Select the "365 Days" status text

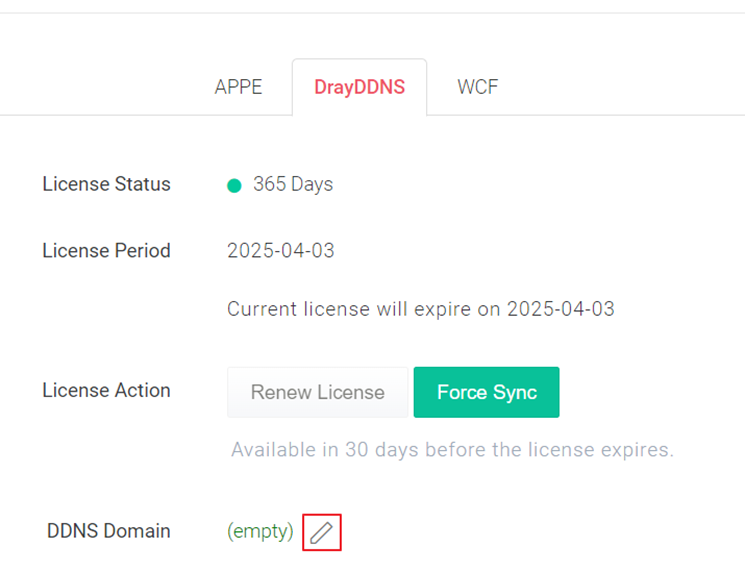293,184
